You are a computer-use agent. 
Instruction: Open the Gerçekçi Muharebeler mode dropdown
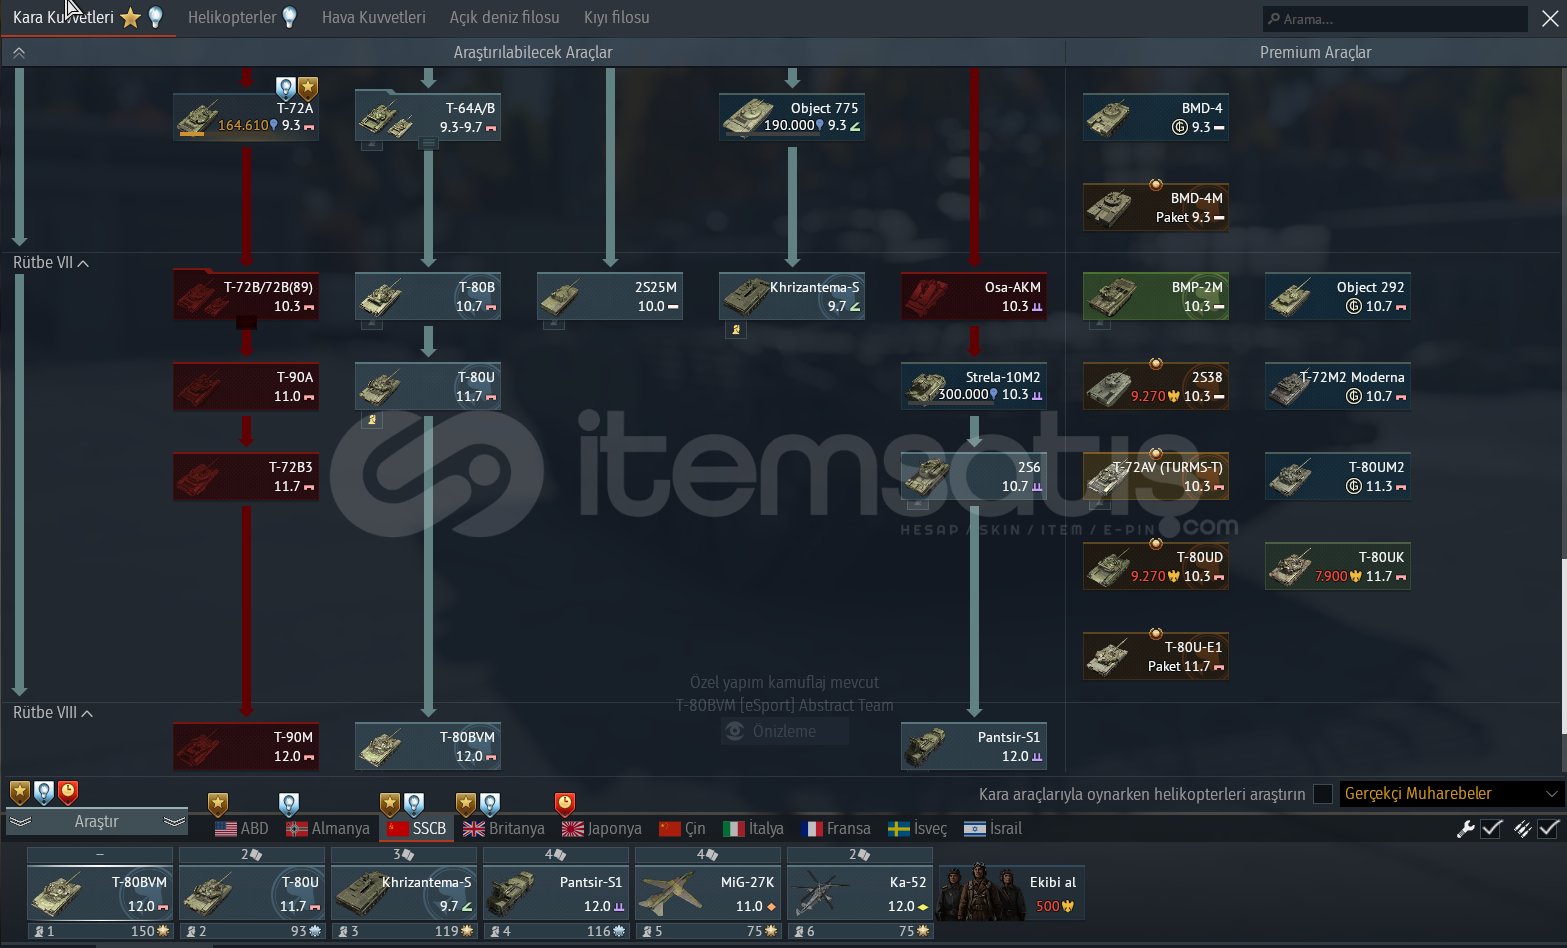tap(1451, 793)
